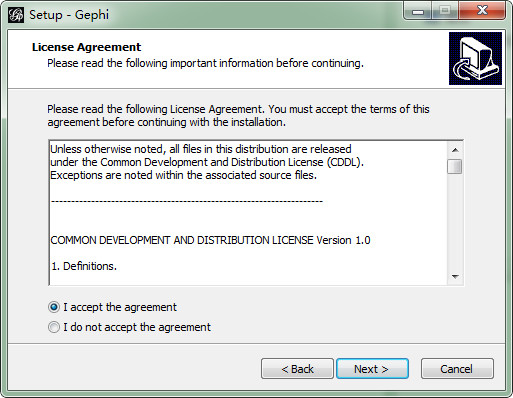Image resolution: width=513 pixels, height=398 pixels.
Task: Continue with the Next > button
Action: coord(372,369)
